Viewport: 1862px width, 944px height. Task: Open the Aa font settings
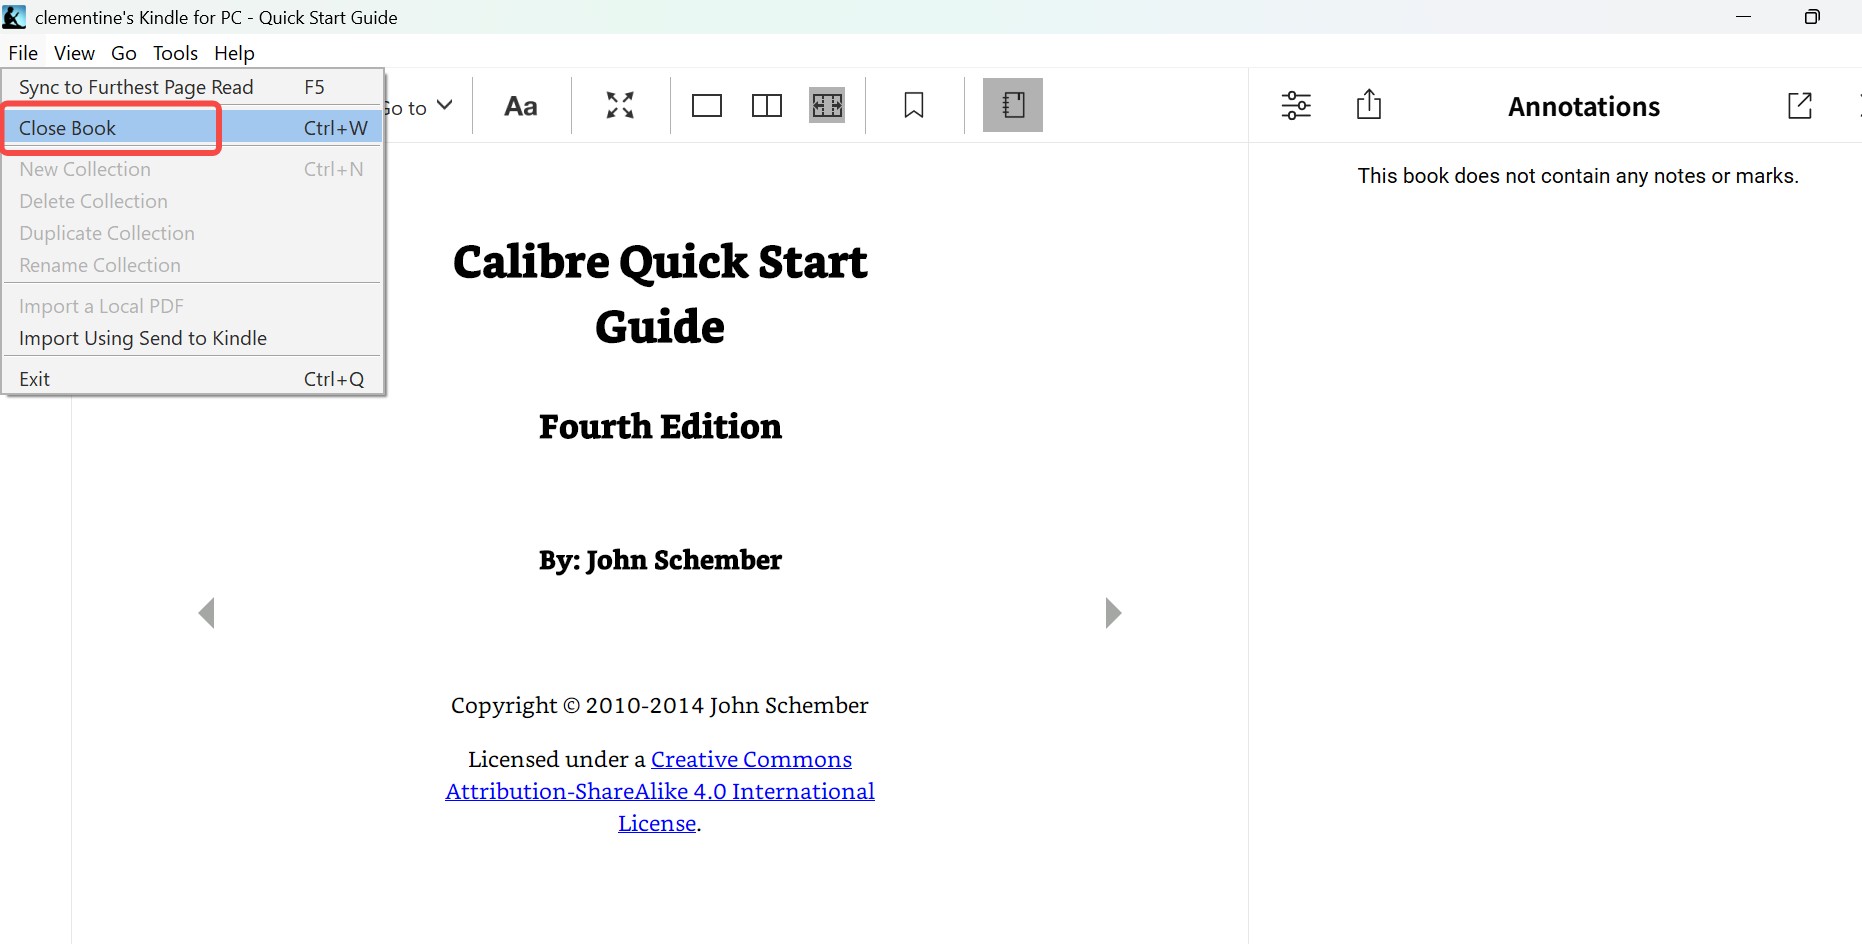click(x=521, y=105)
